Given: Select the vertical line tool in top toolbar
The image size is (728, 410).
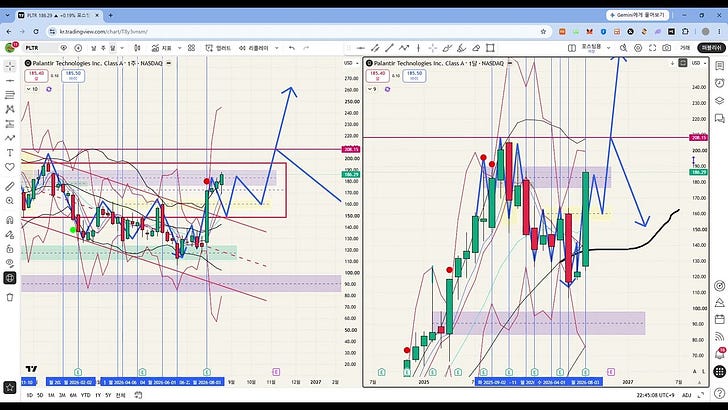Looking at the screenshot, I should click(x=418, y=48).
